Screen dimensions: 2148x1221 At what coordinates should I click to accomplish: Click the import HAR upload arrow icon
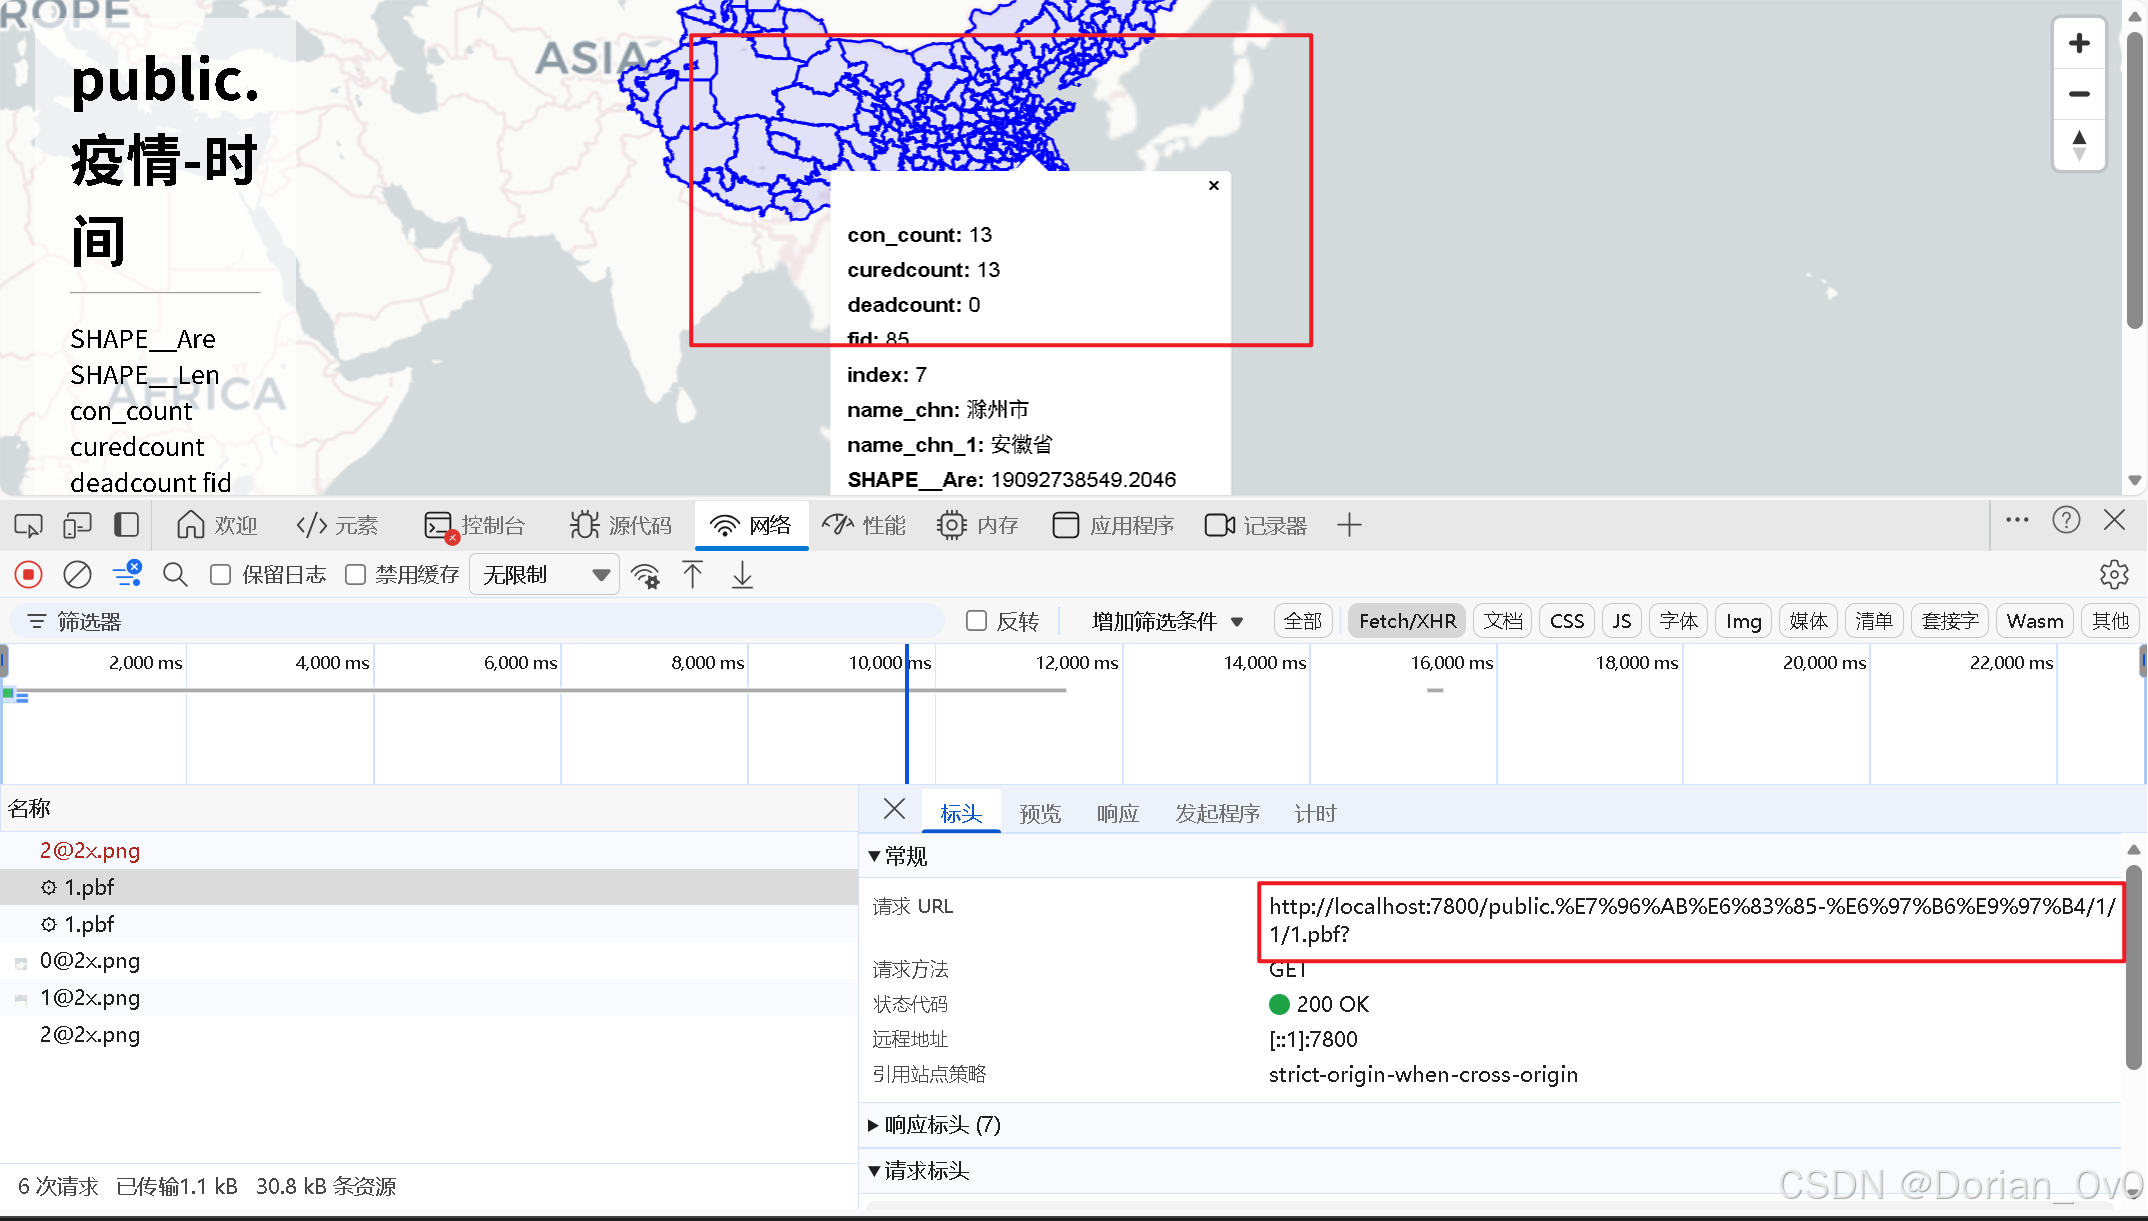pos(692,574)
